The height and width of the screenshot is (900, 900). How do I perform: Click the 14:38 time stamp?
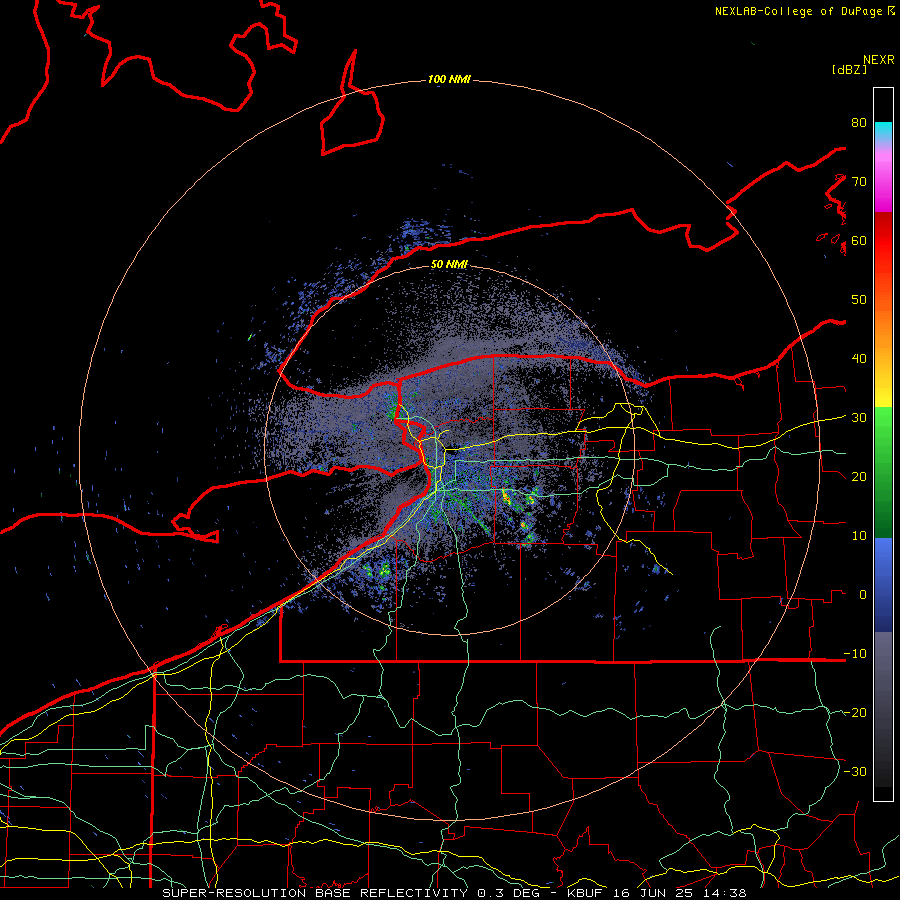726,893
